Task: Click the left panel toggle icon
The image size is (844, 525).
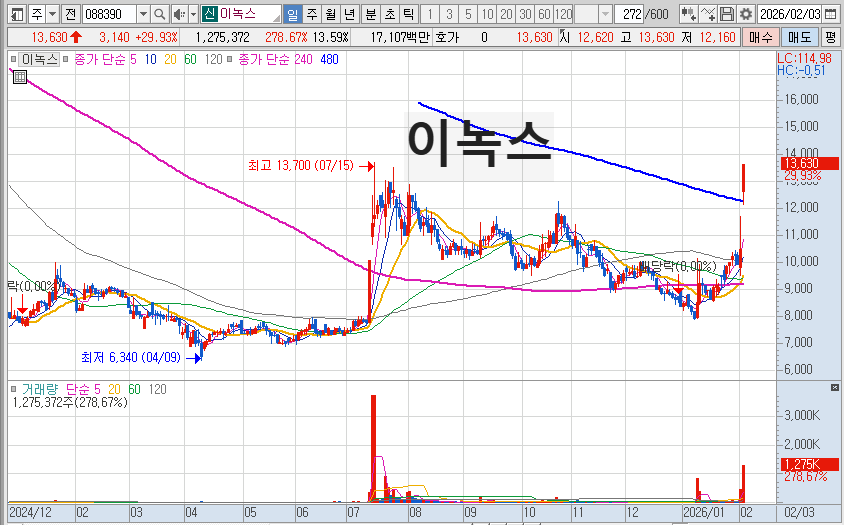Action: (17, 14)
